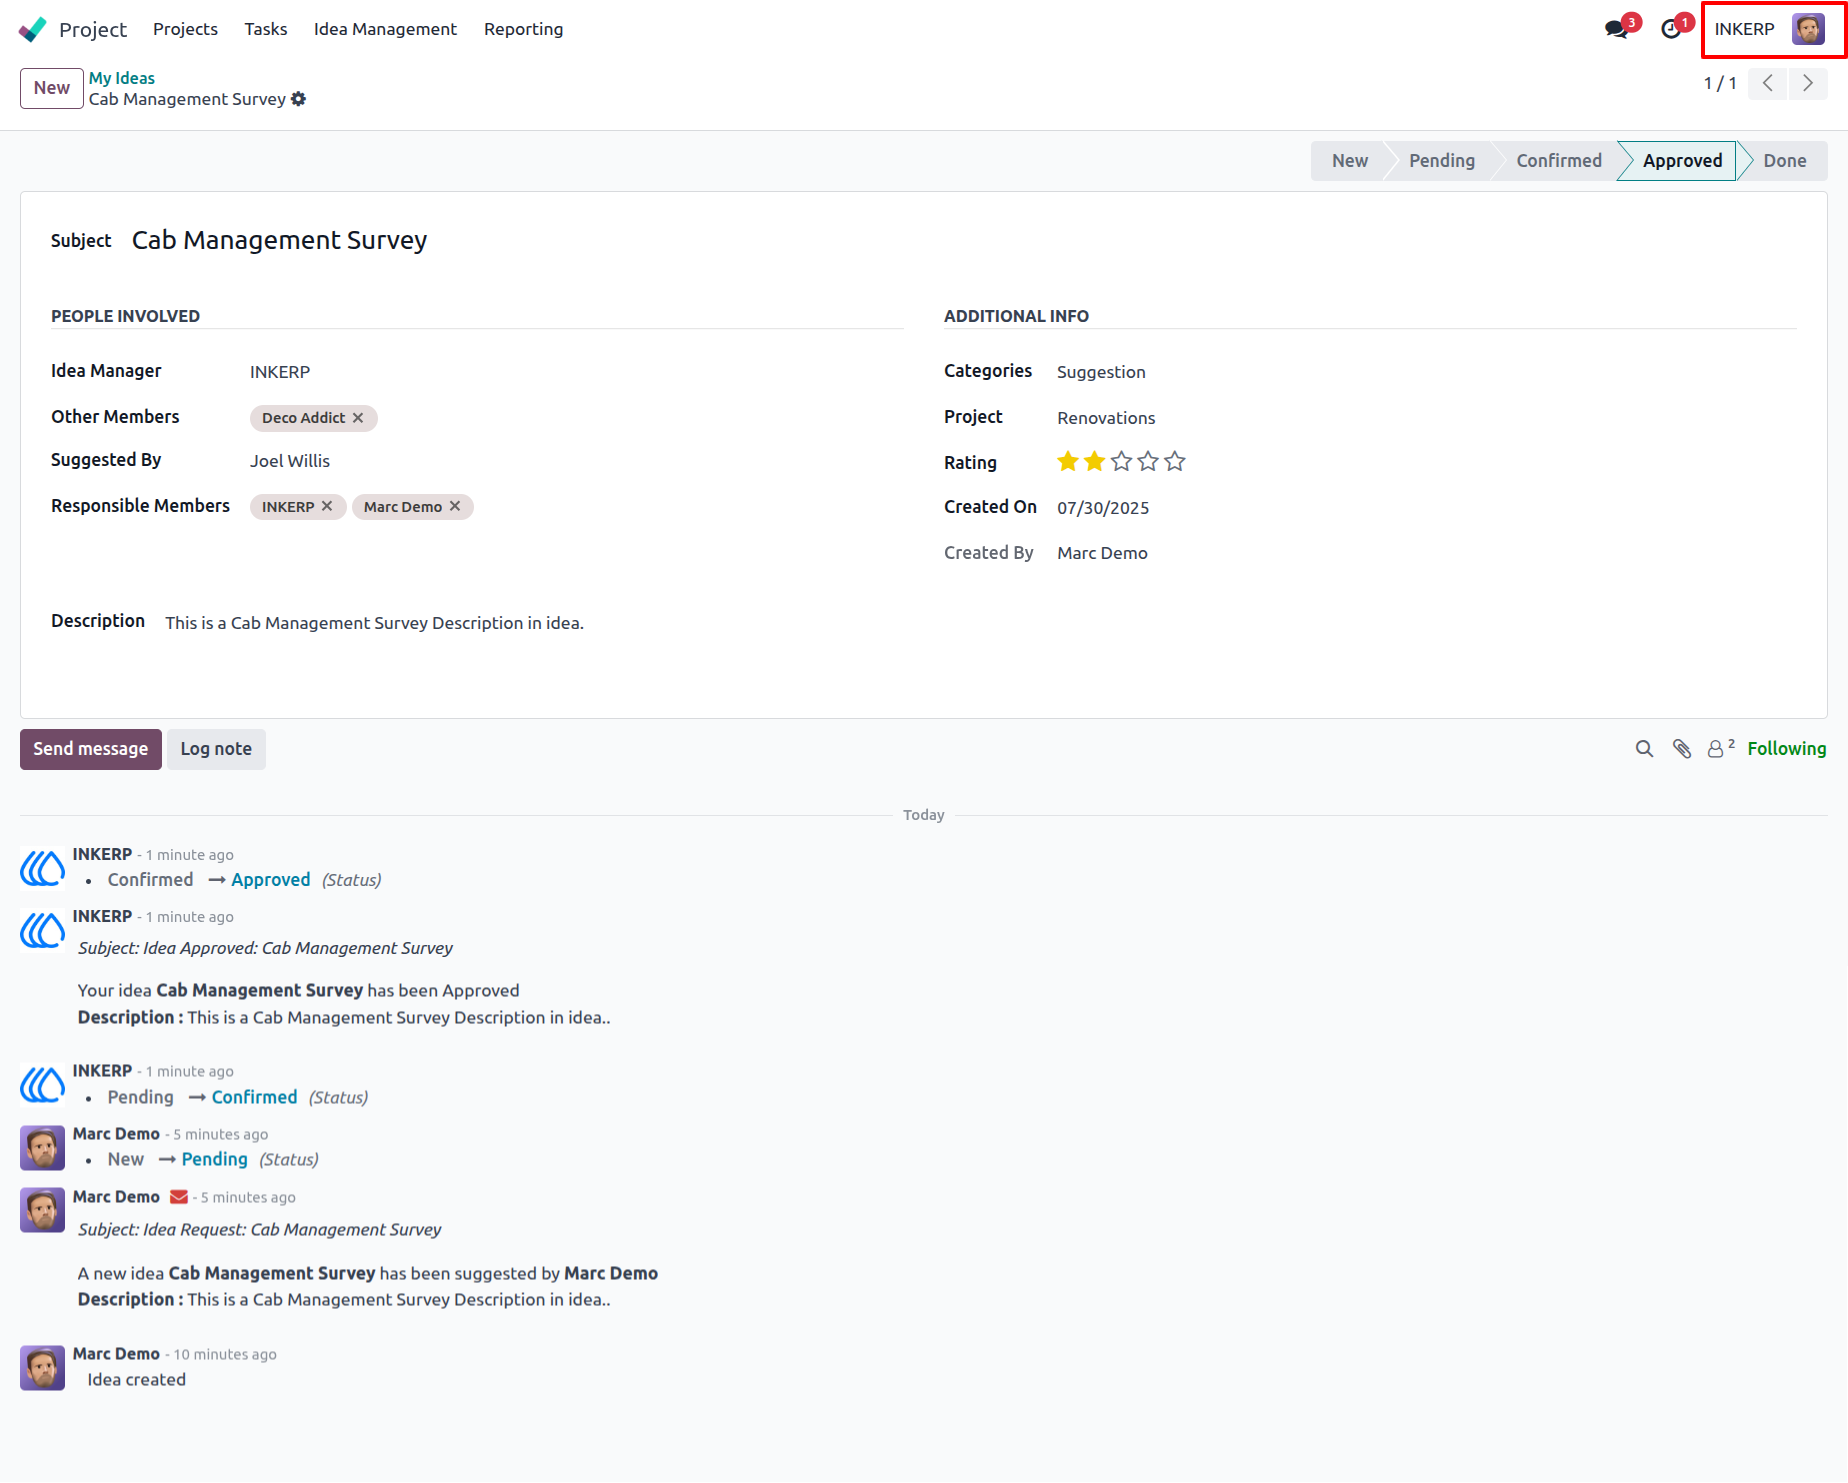Viewport: 1848px width, 1483px height.
Task: Show followers list icon
Action: point(1720,748)
